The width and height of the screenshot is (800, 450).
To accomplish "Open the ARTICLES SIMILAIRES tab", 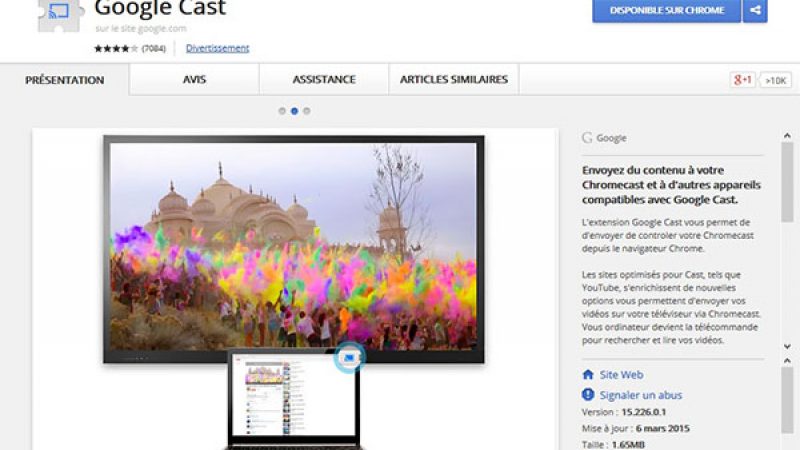I will 453,80.
